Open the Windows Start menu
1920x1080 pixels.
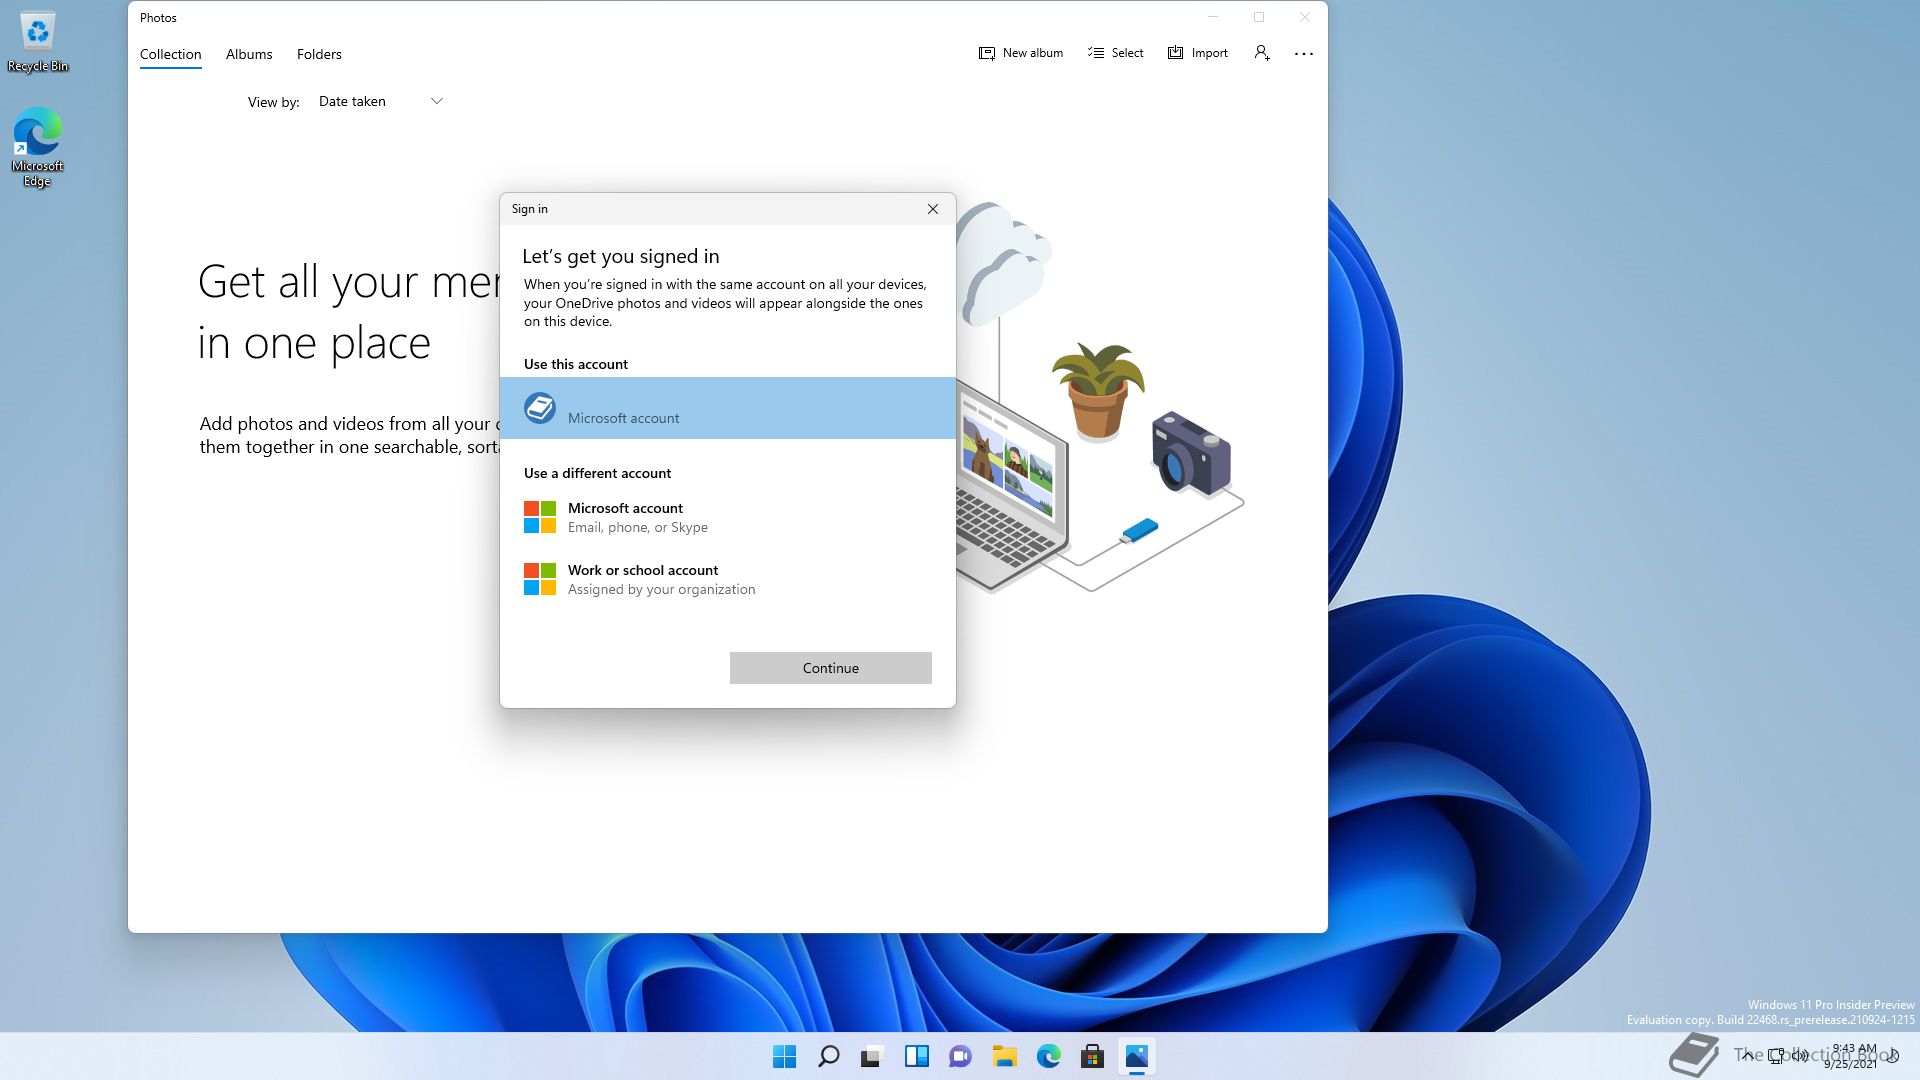785,1056
